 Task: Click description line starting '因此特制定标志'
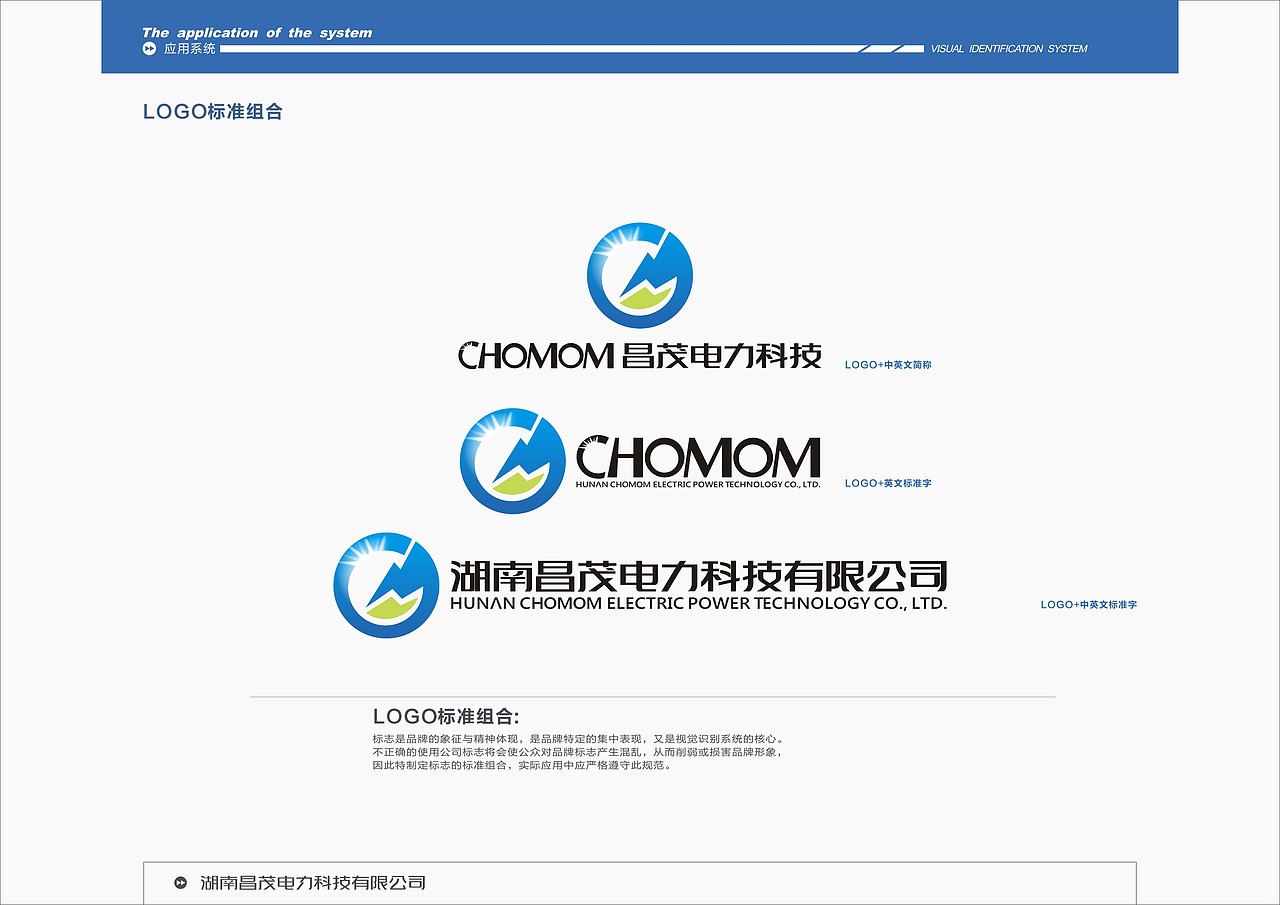(522, 765)
